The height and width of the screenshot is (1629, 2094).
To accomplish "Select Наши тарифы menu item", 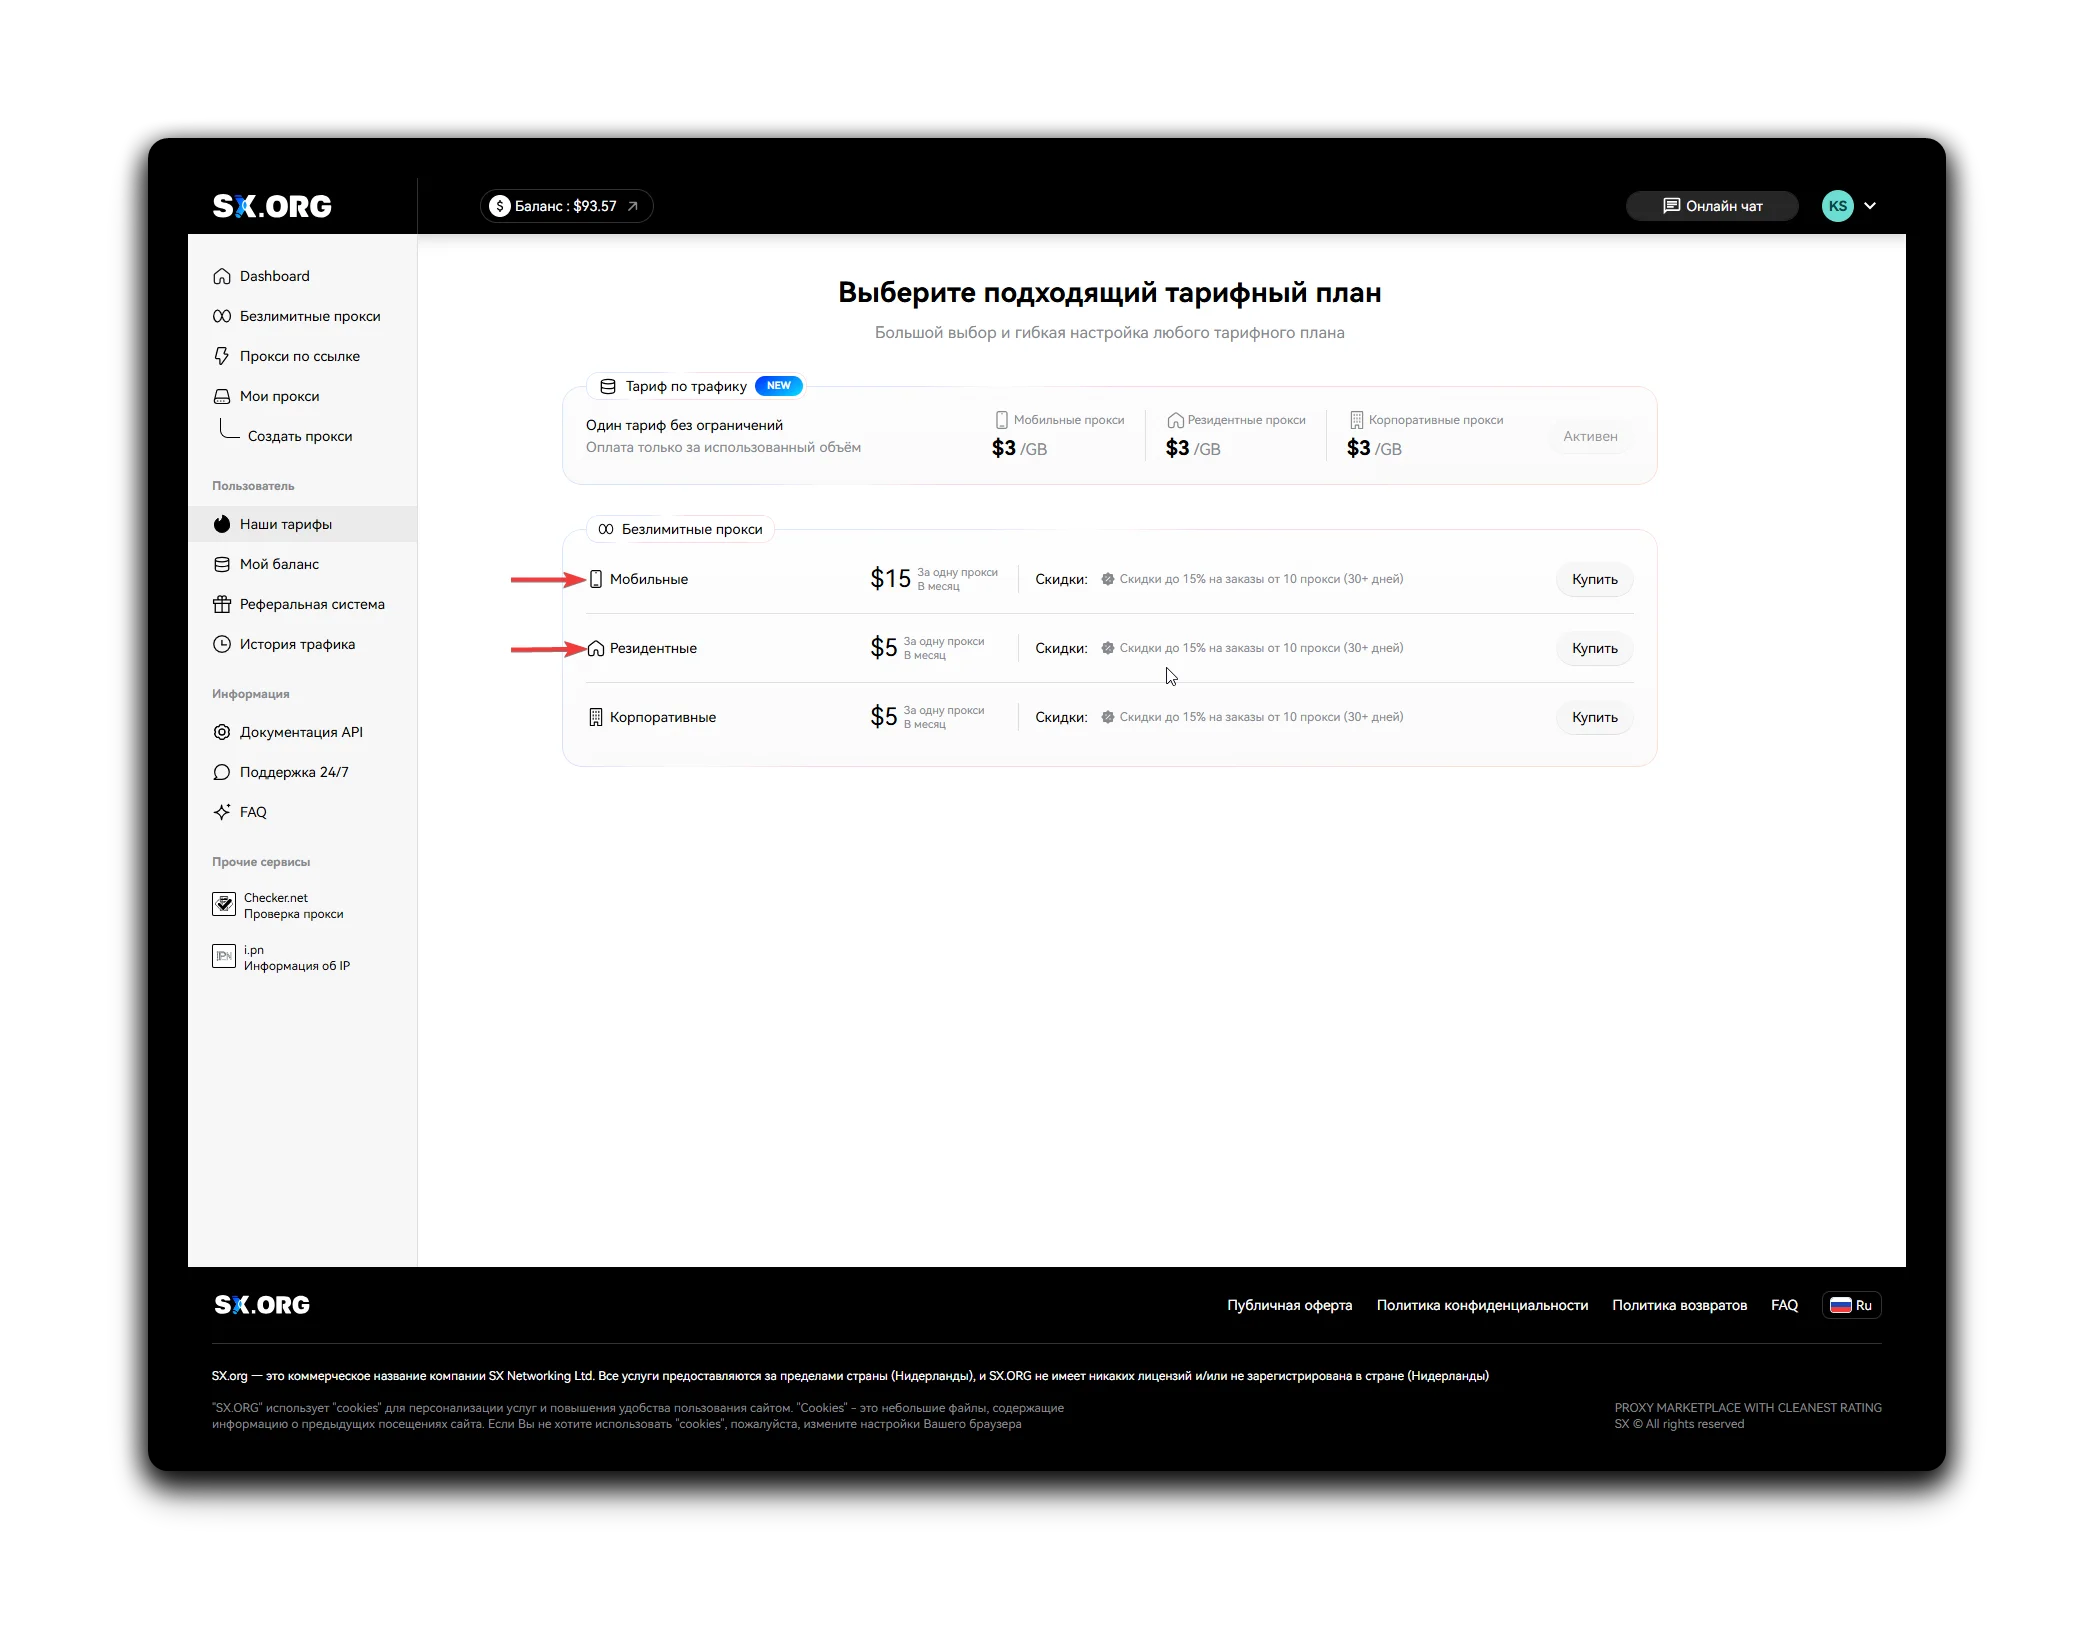I will (302, 524).
